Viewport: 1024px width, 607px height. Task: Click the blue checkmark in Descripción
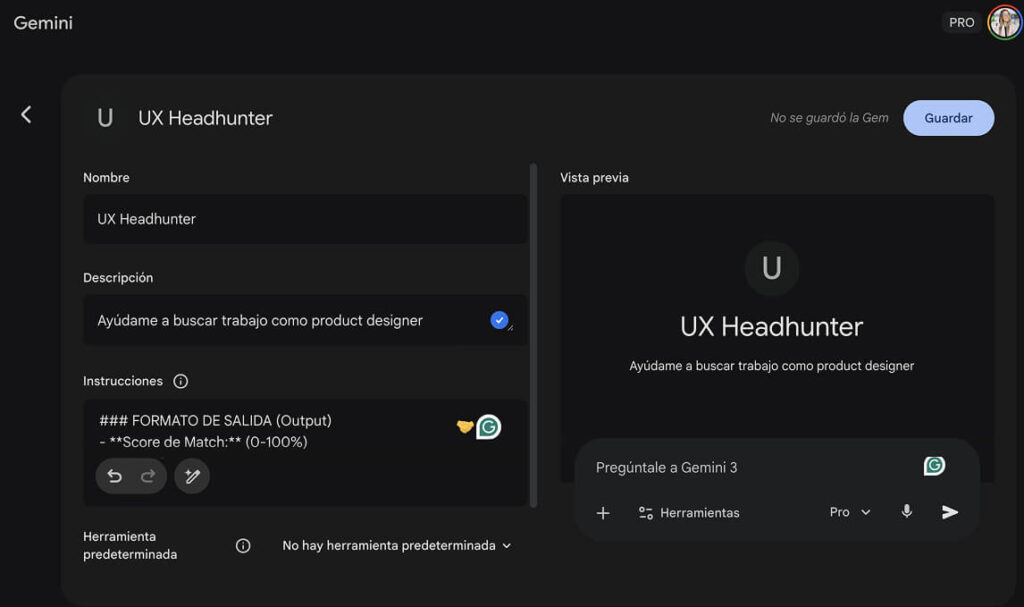(499, 320)
